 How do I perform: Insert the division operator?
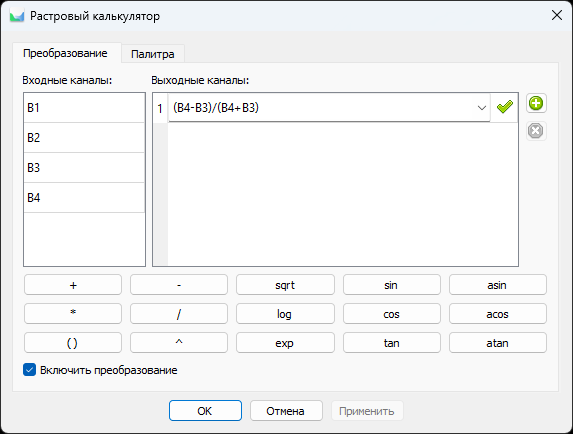(179, 314)
